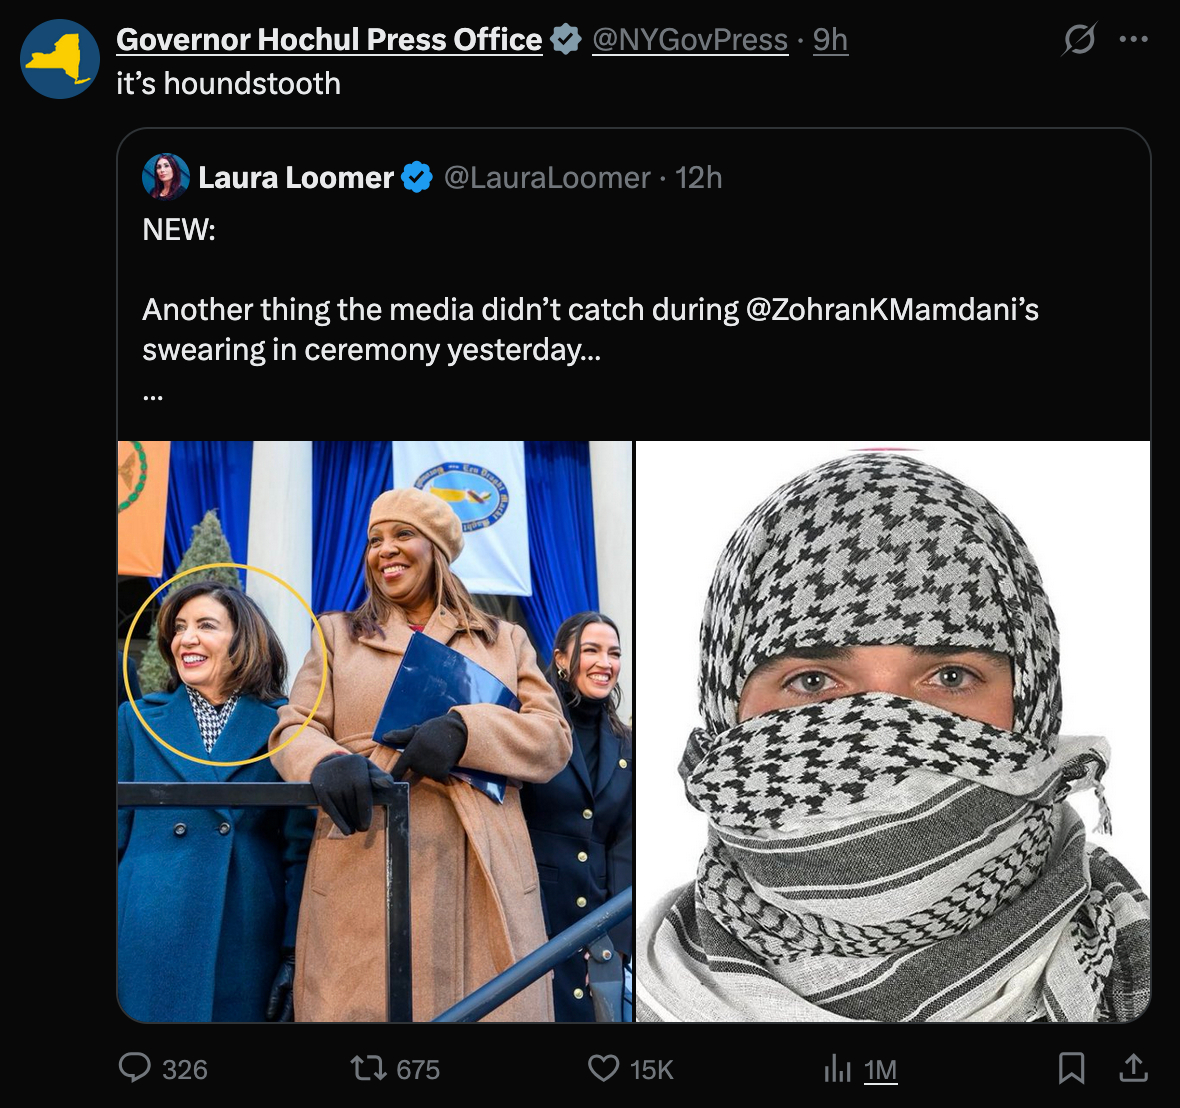Open Governor Hochul Press Office profile name
This screenshot has width=1180, height=1108.
(329, 40)
